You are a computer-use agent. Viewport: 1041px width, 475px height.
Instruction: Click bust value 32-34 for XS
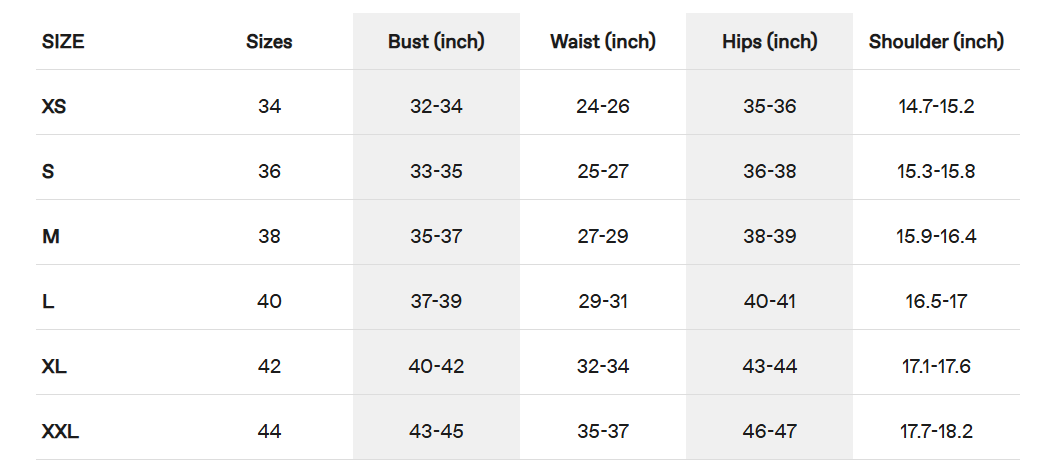(x=436, y=106)
